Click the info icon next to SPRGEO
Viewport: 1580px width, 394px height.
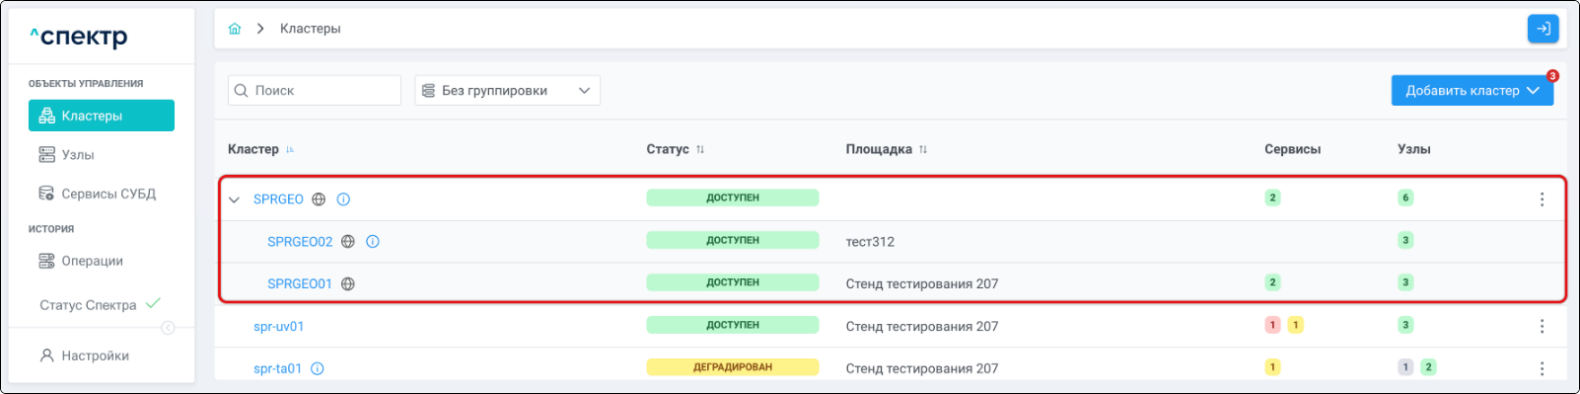[343, 200]
